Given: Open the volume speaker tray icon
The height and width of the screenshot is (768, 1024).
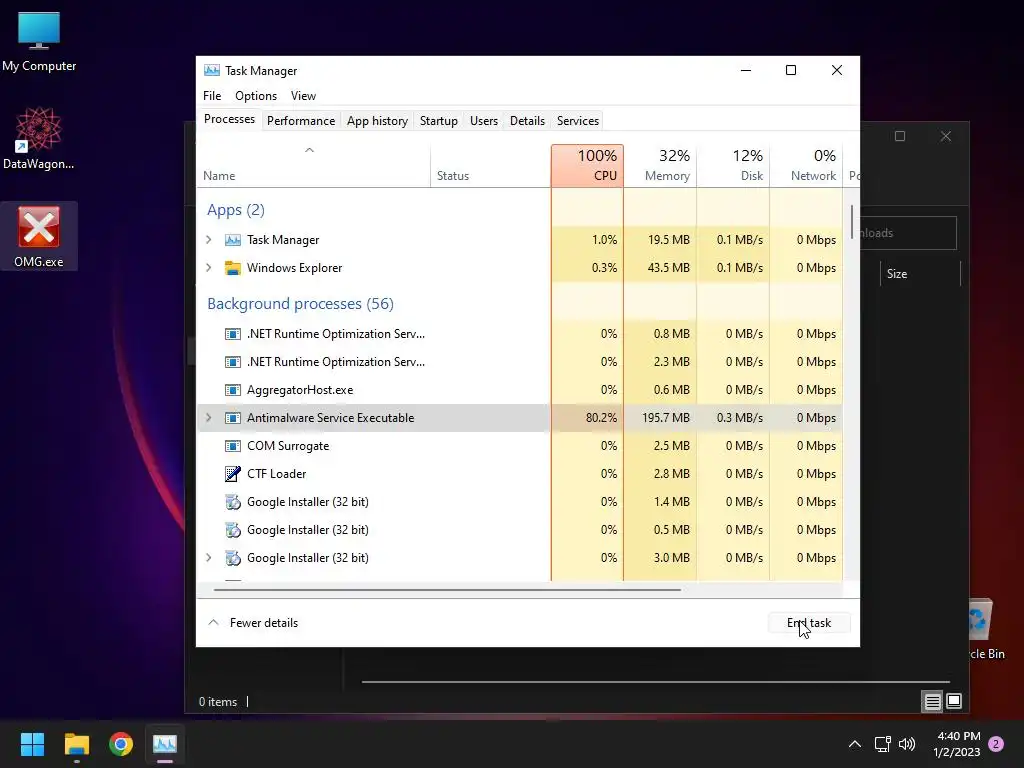Looking at the screenshot, I should tap(907, 744).
